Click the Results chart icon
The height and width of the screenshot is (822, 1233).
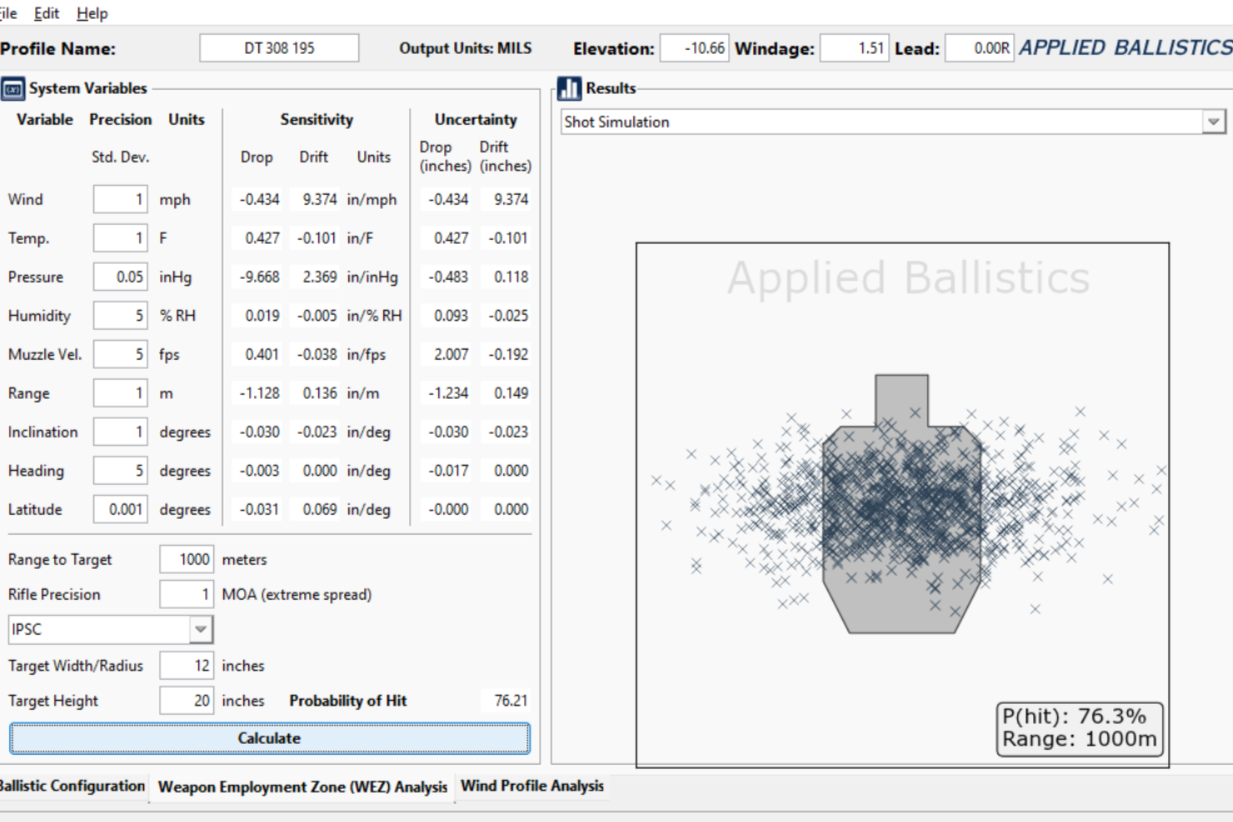(570, 89)
